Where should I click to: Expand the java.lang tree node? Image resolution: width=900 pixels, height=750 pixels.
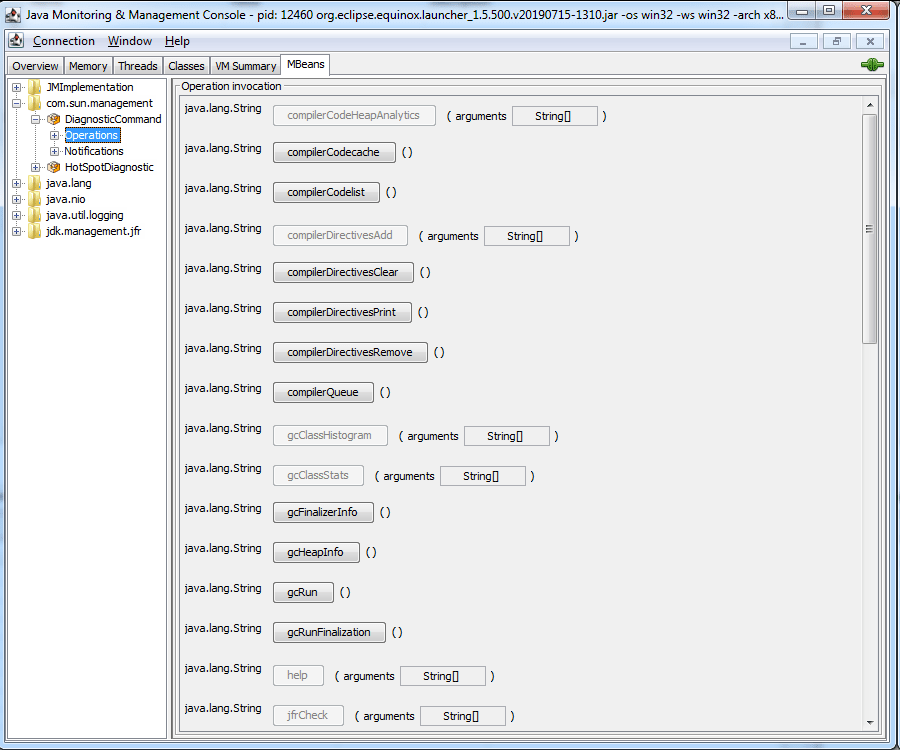(x=14, y=183)
